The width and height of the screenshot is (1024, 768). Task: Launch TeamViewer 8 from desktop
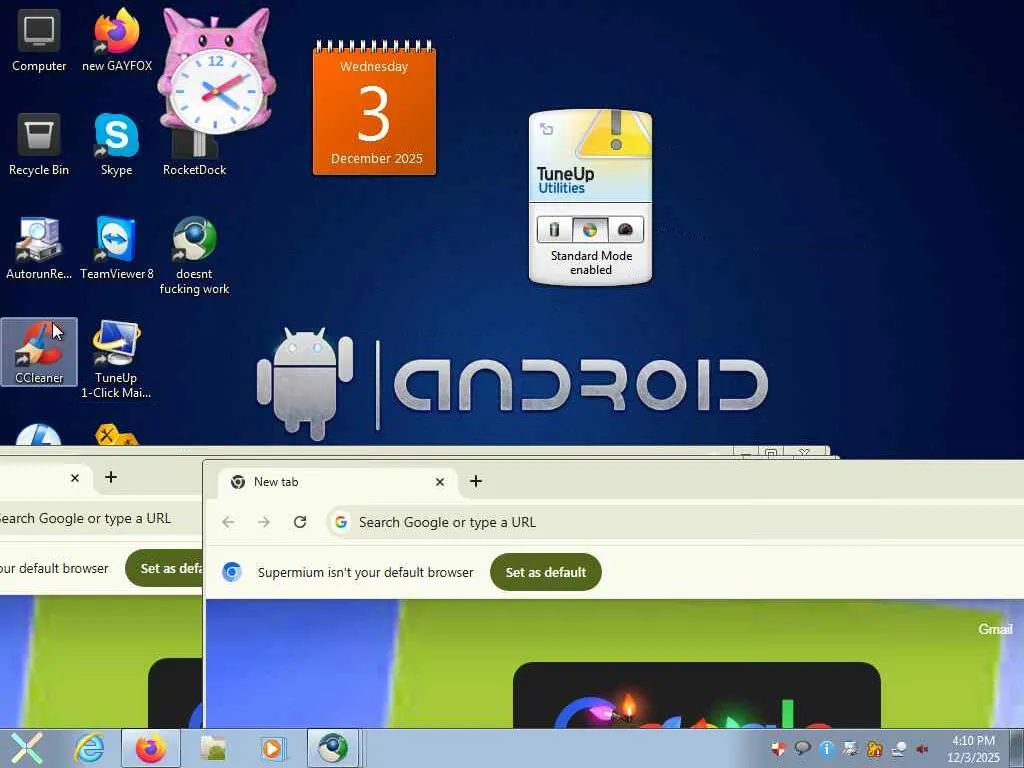[x=116, y=249]
